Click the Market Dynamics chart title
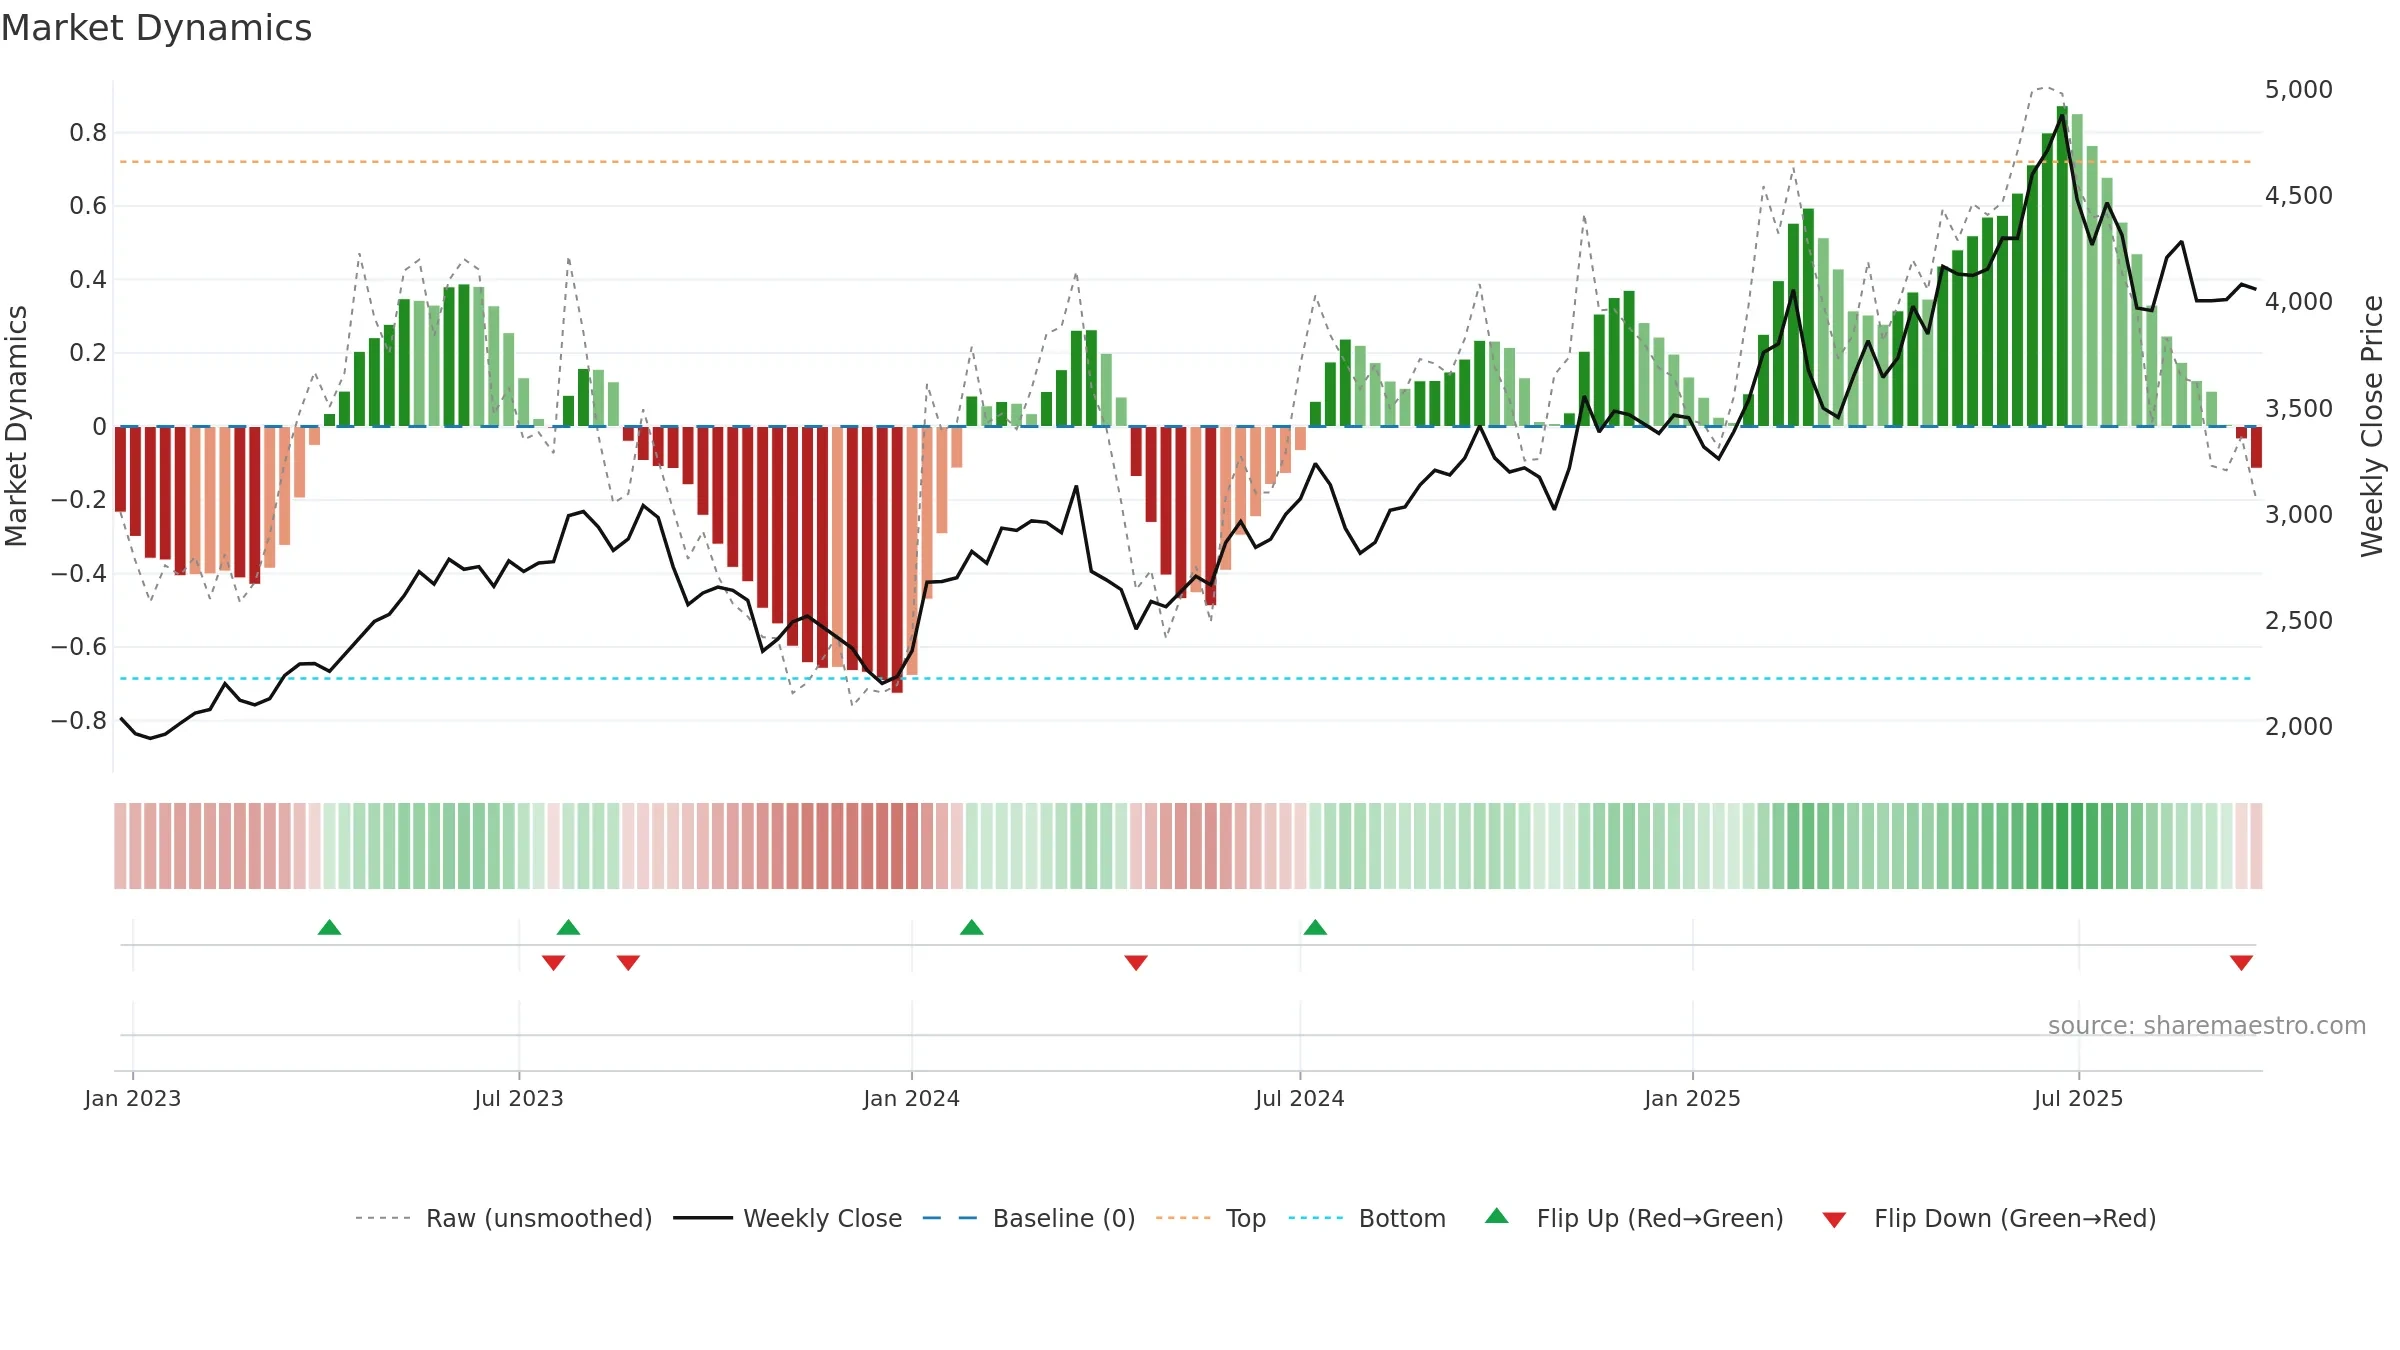The image size is (2400, 1350). [156, 28]
